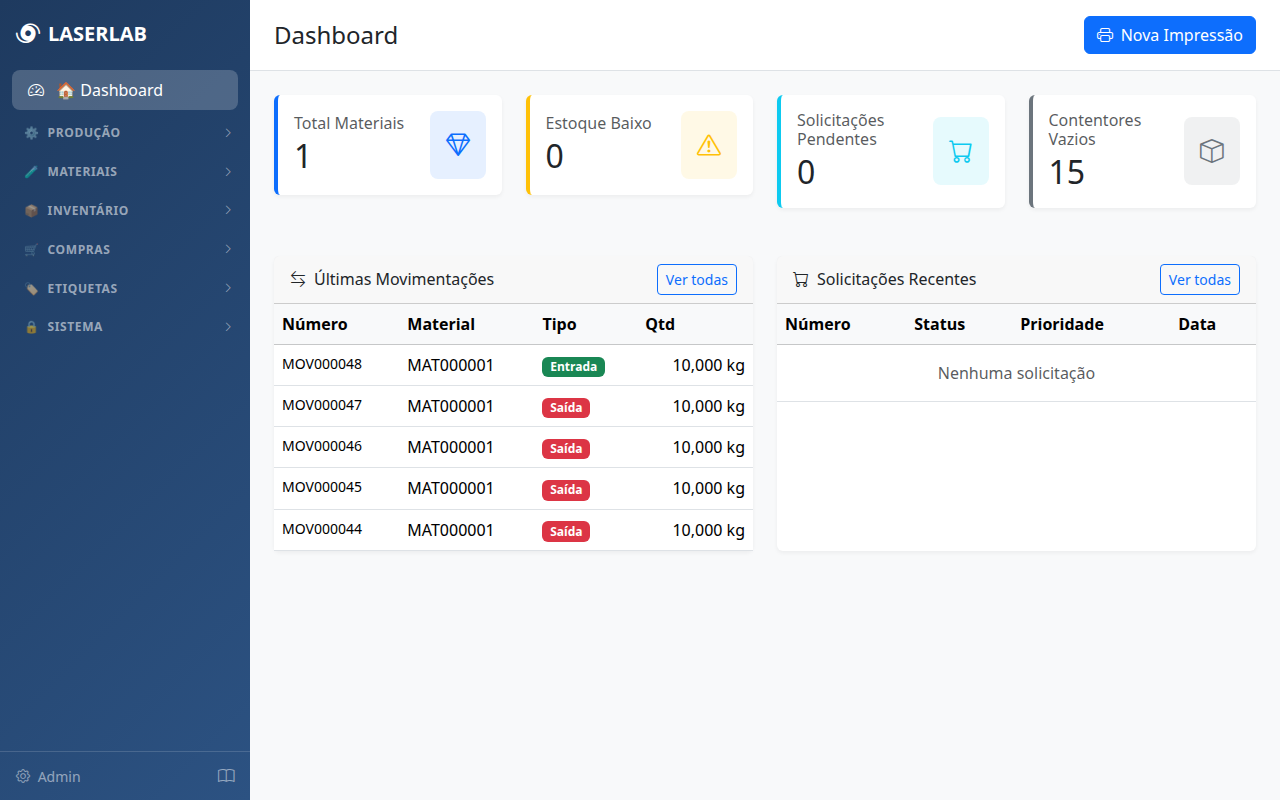Image resolution: width=1280 pixels, height=800 pixels.
Task: Expand the Produção submenu chevron
Action: coord(228,132)
